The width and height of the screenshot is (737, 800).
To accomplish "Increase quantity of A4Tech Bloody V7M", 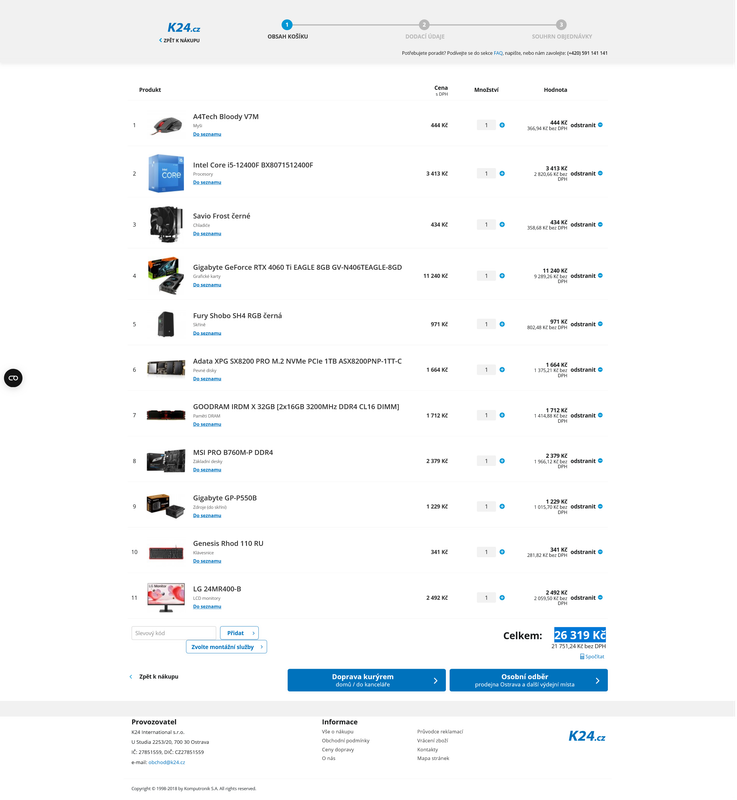I will point(503,125).
